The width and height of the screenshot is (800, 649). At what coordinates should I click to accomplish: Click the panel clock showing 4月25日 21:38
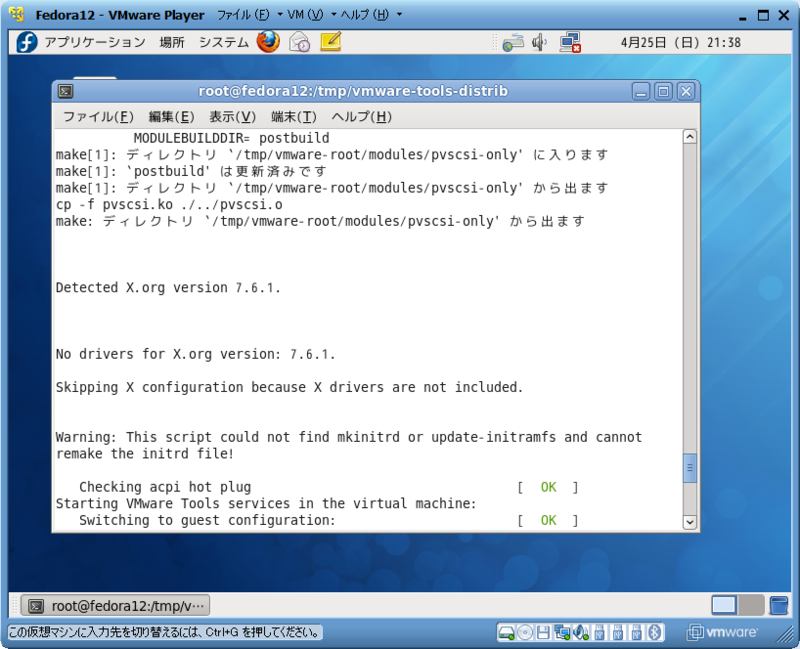[681, 42]
